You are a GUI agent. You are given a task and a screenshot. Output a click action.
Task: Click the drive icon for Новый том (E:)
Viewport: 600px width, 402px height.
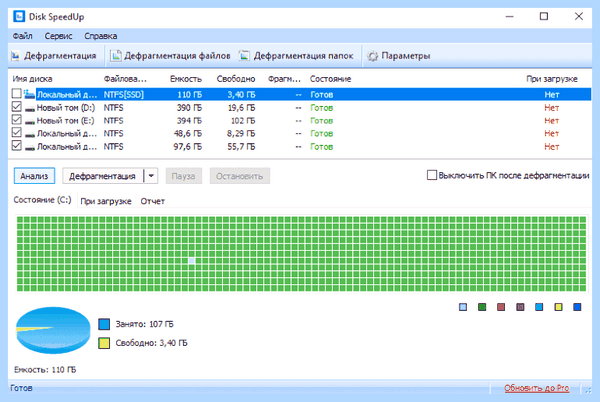29,122
